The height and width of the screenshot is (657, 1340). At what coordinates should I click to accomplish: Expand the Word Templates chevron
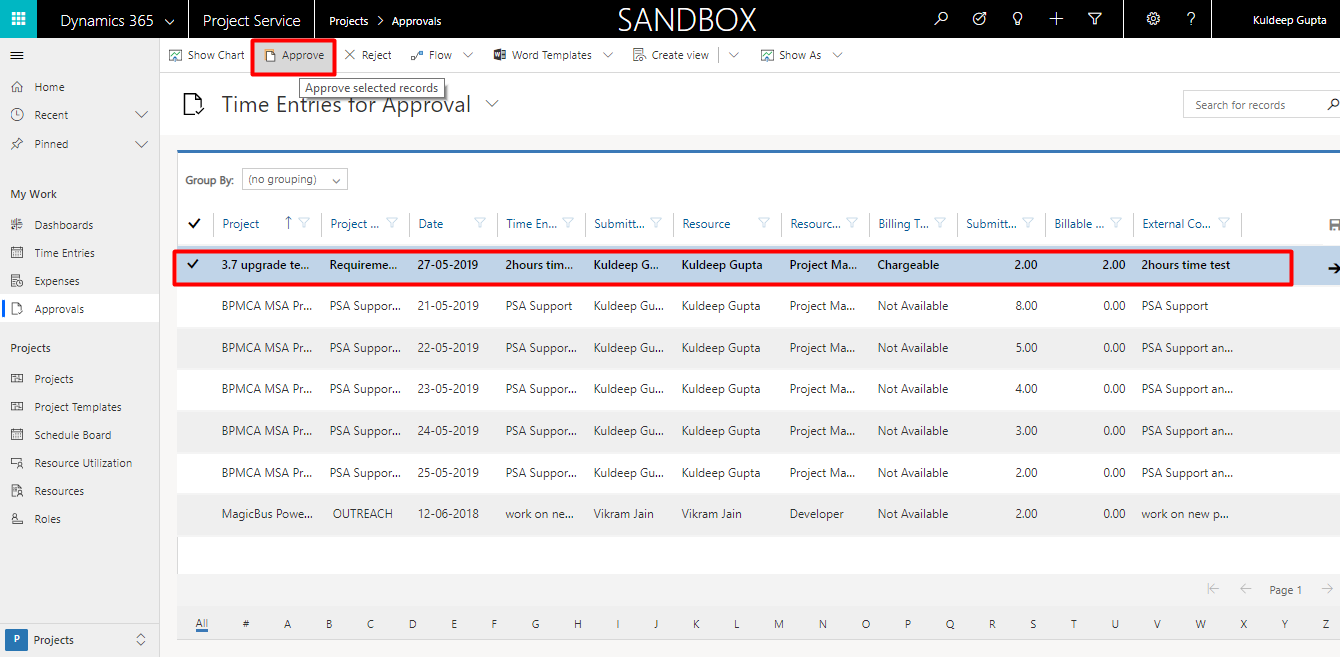[x=608, y=55]
